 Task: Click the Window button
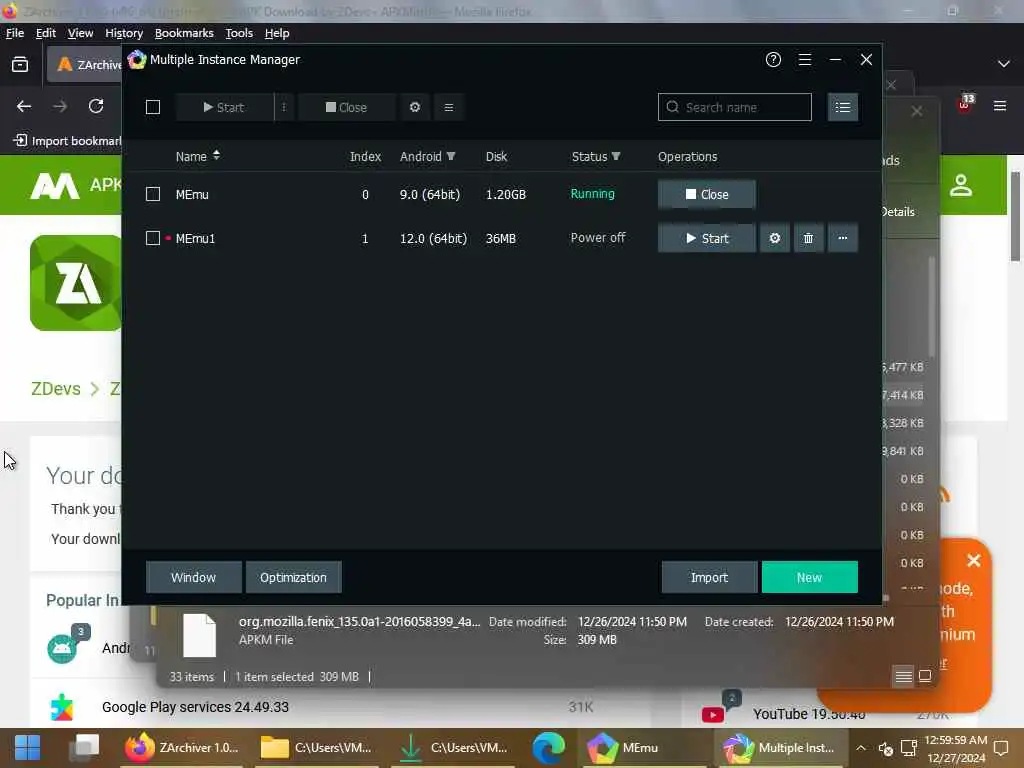click(193, 577)
